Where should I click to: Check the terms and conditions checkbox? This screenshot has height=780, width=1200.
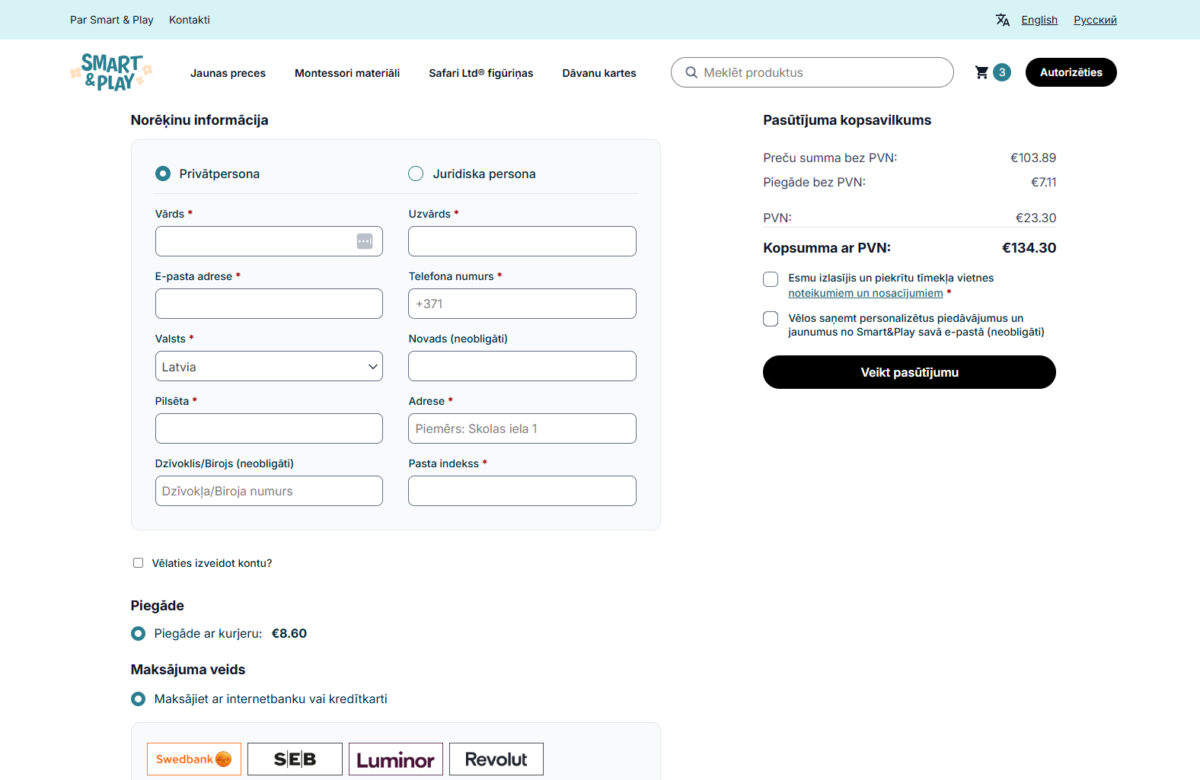coord(770,279)
